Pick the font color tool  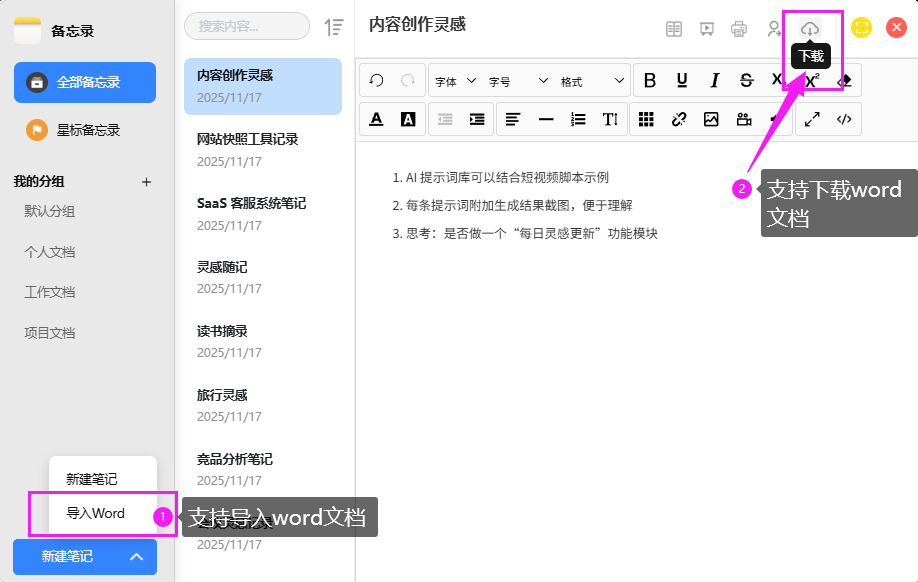377,119
